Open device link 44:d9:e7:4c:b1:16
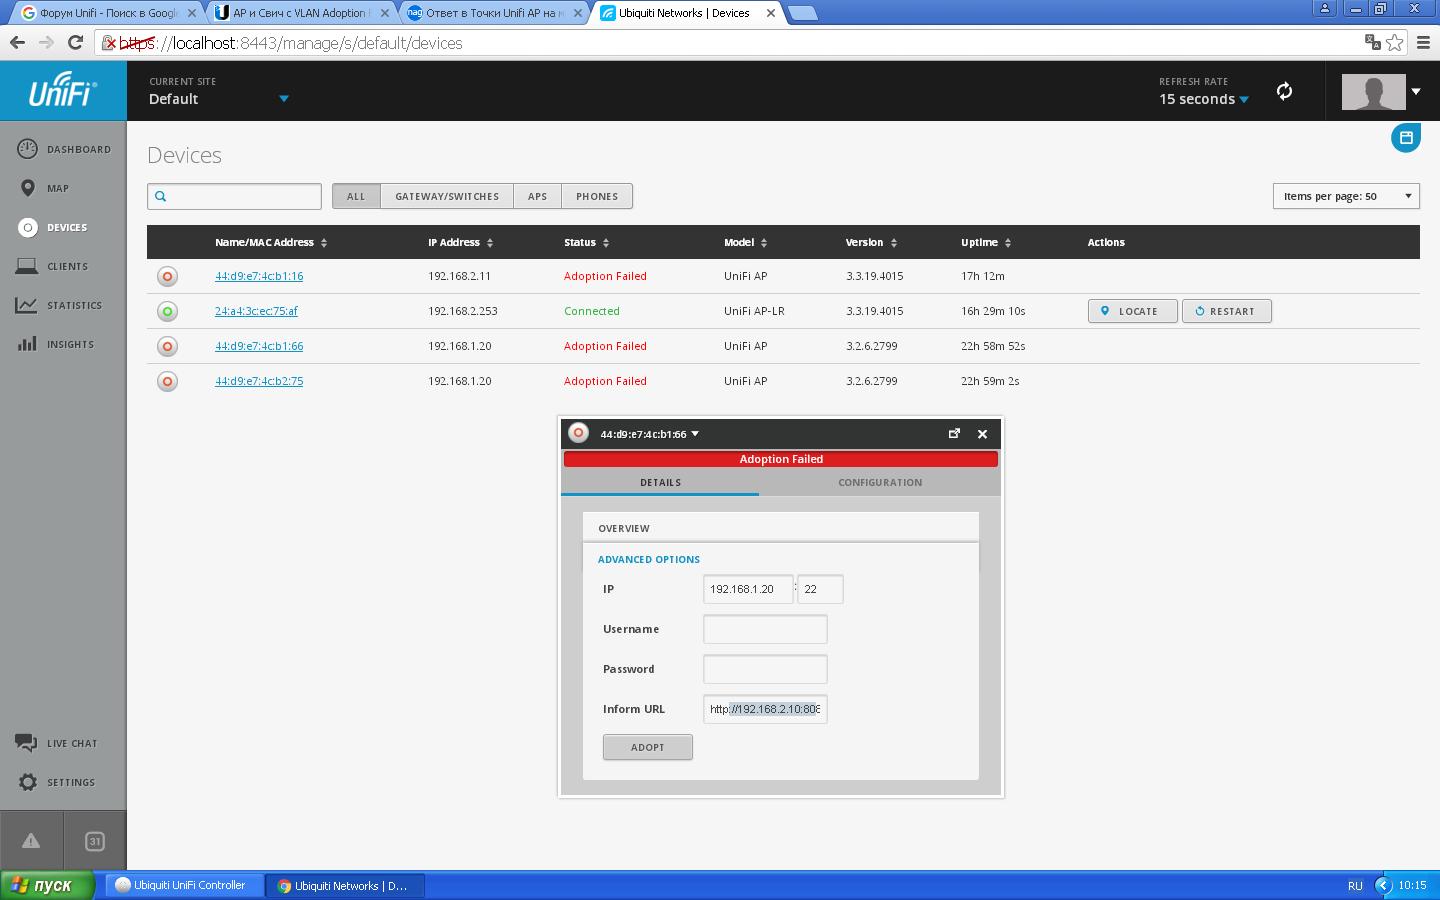 click(259, 276)
